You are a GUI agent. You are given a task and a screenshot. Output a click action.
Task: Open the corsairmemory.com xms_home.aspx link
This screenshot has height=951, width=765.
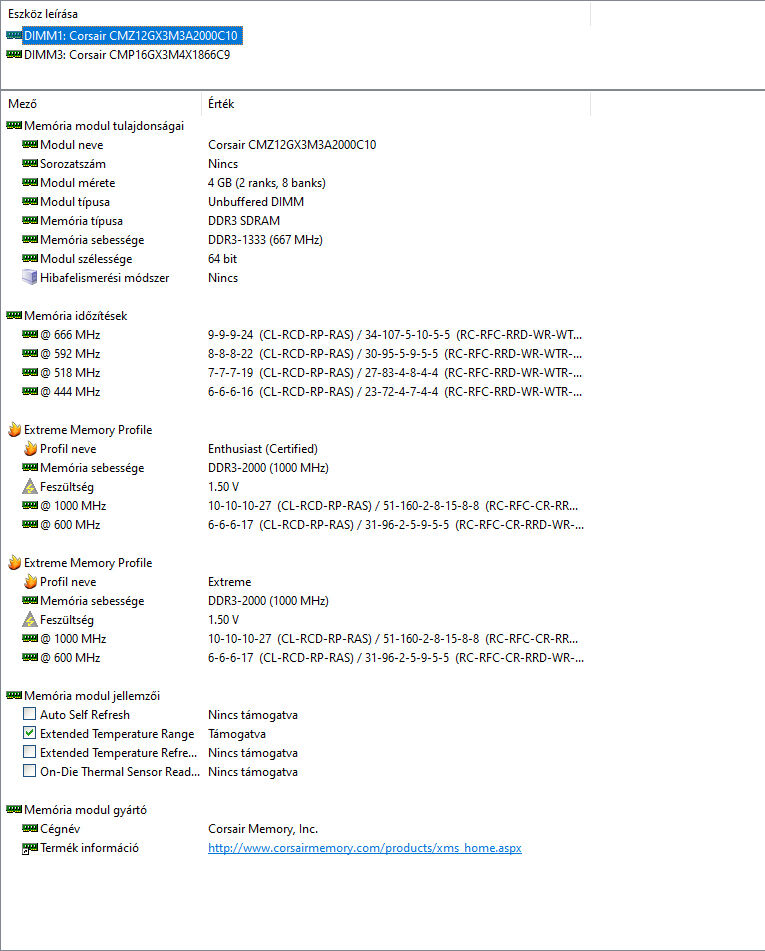[x=365, y=848]
